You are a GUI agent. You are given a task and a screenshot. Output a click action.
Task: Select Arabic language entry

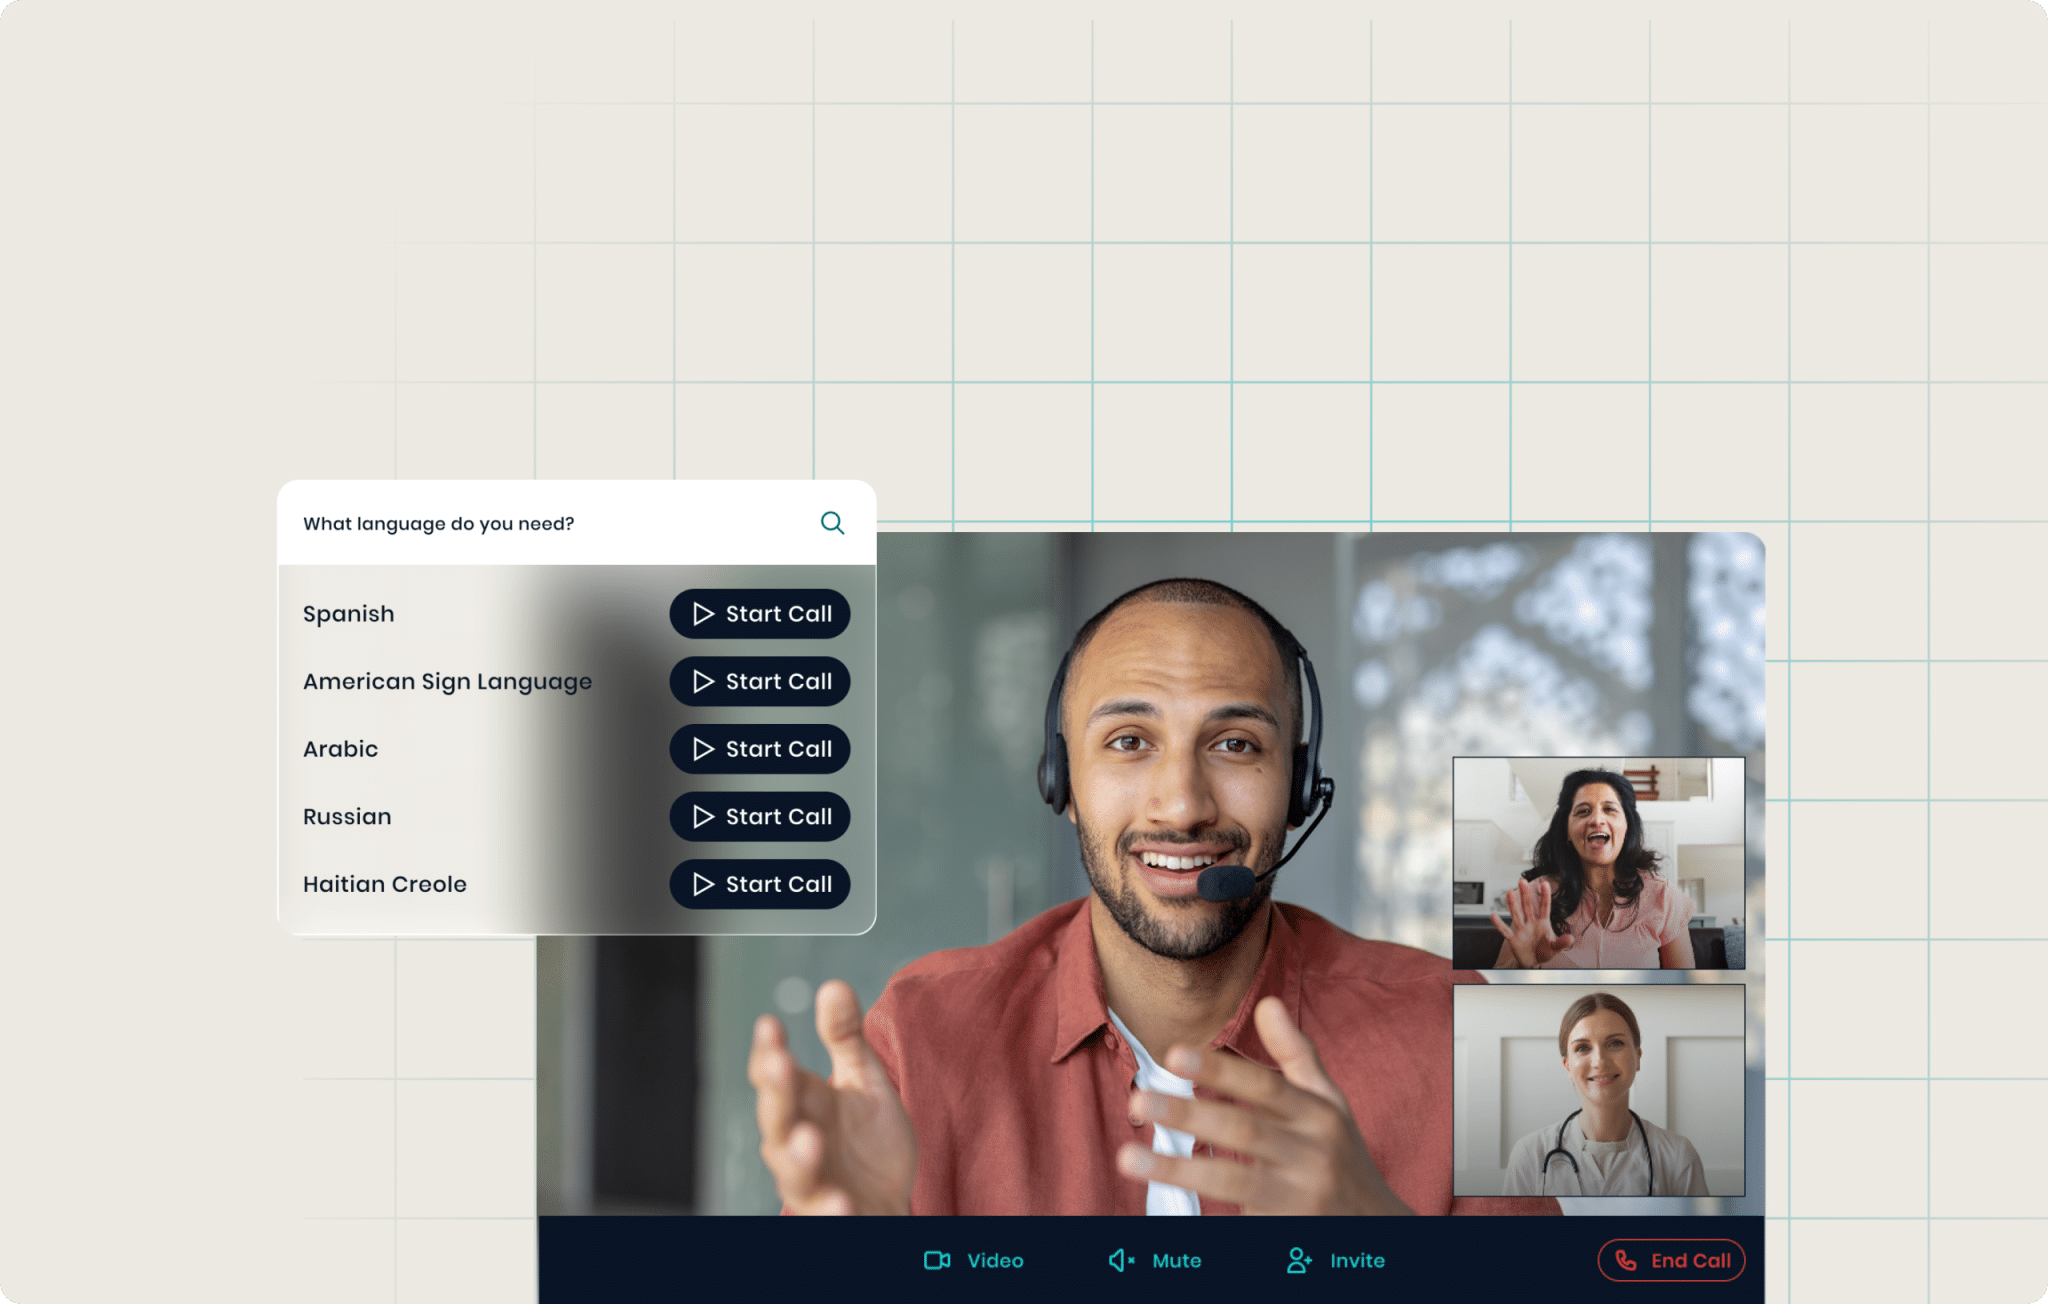340,749
